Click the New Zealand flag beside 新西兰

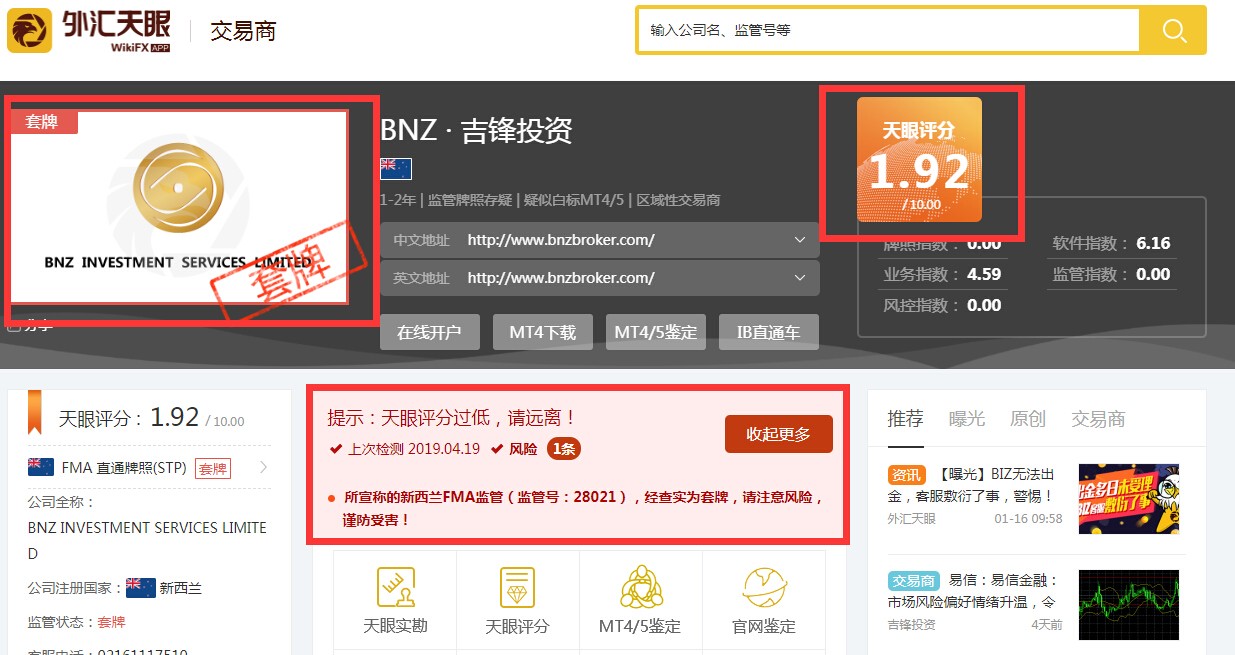coord(140,588)
